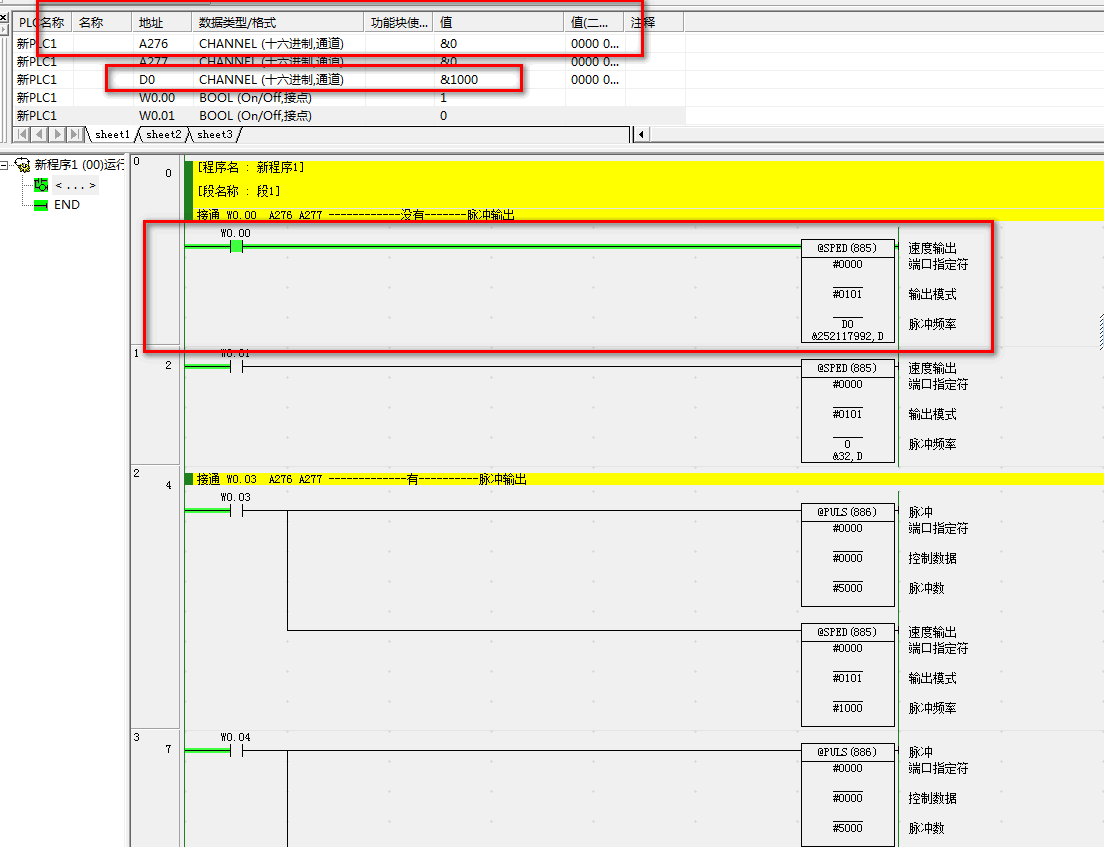1104x847 pixels.
Task: Click the 新程序1 program icon in tree
Action: tap(22, 165)
